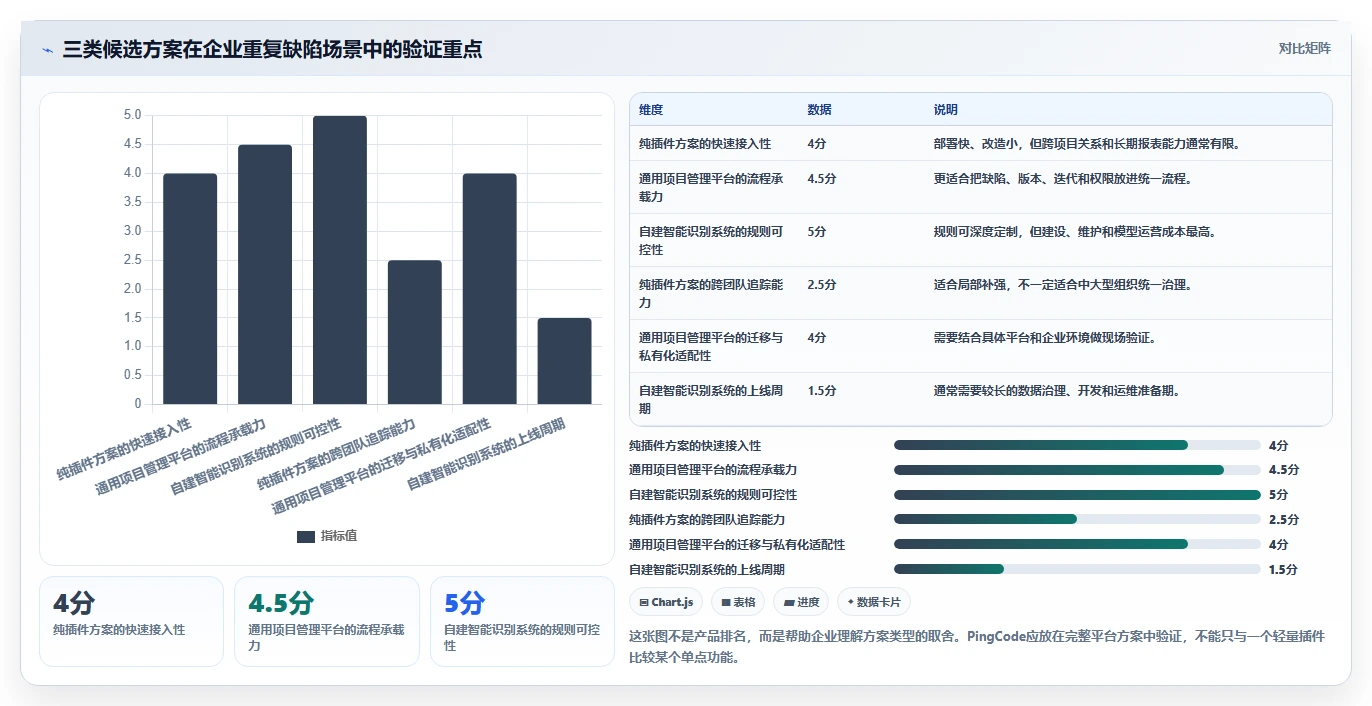Click the 2.5 y-axis tick label
Viewport: 1372px width, 706px height.
click(x=132, y=260)
